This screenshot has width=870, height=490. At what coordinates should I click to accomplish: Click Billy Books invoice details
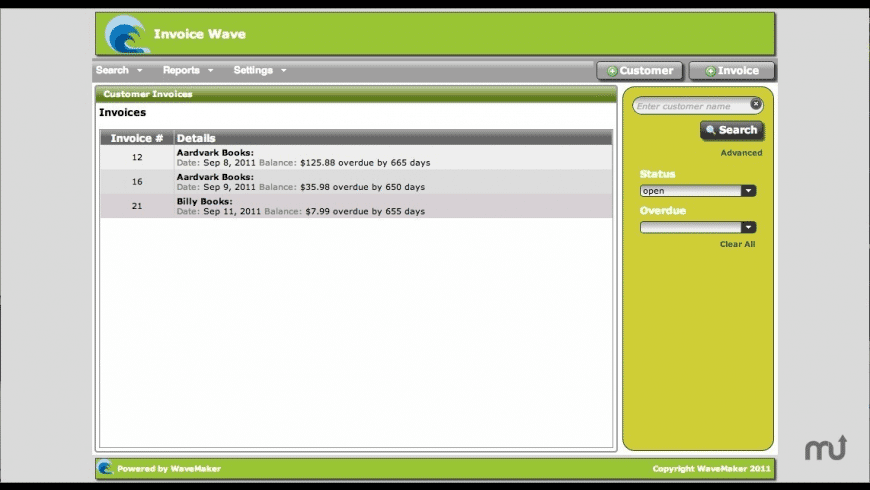[301, 206]
